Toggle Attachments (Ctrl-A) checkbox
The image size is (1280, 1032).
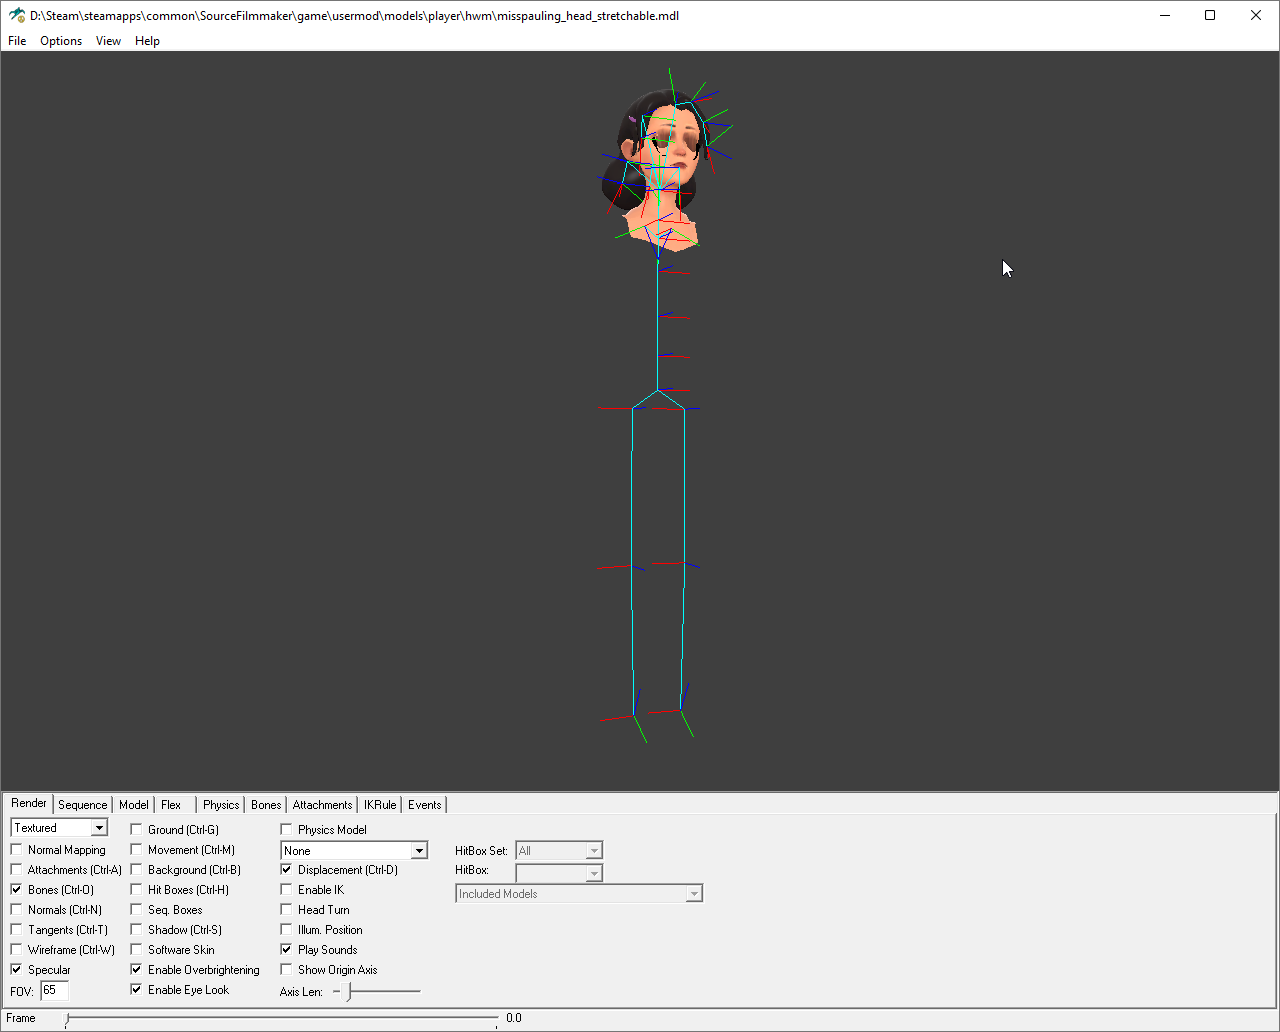[16, 870]
